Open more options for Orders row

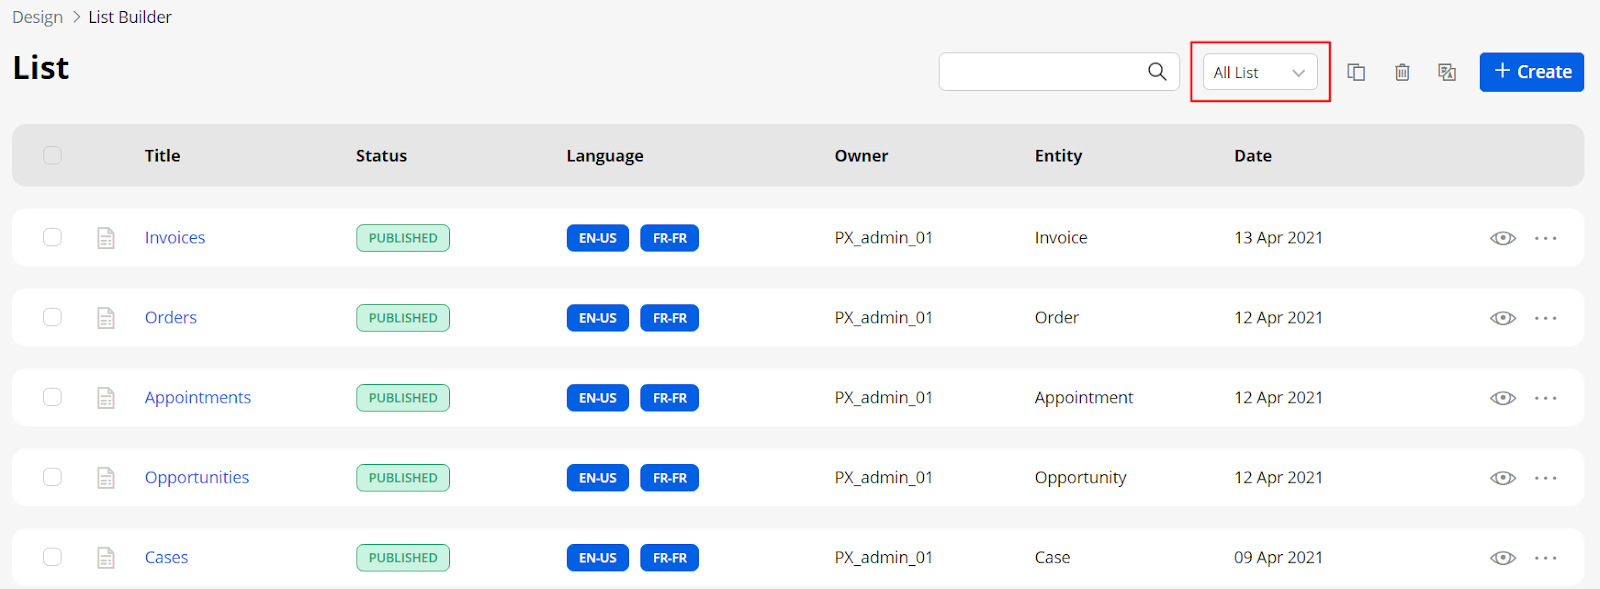1545,318
